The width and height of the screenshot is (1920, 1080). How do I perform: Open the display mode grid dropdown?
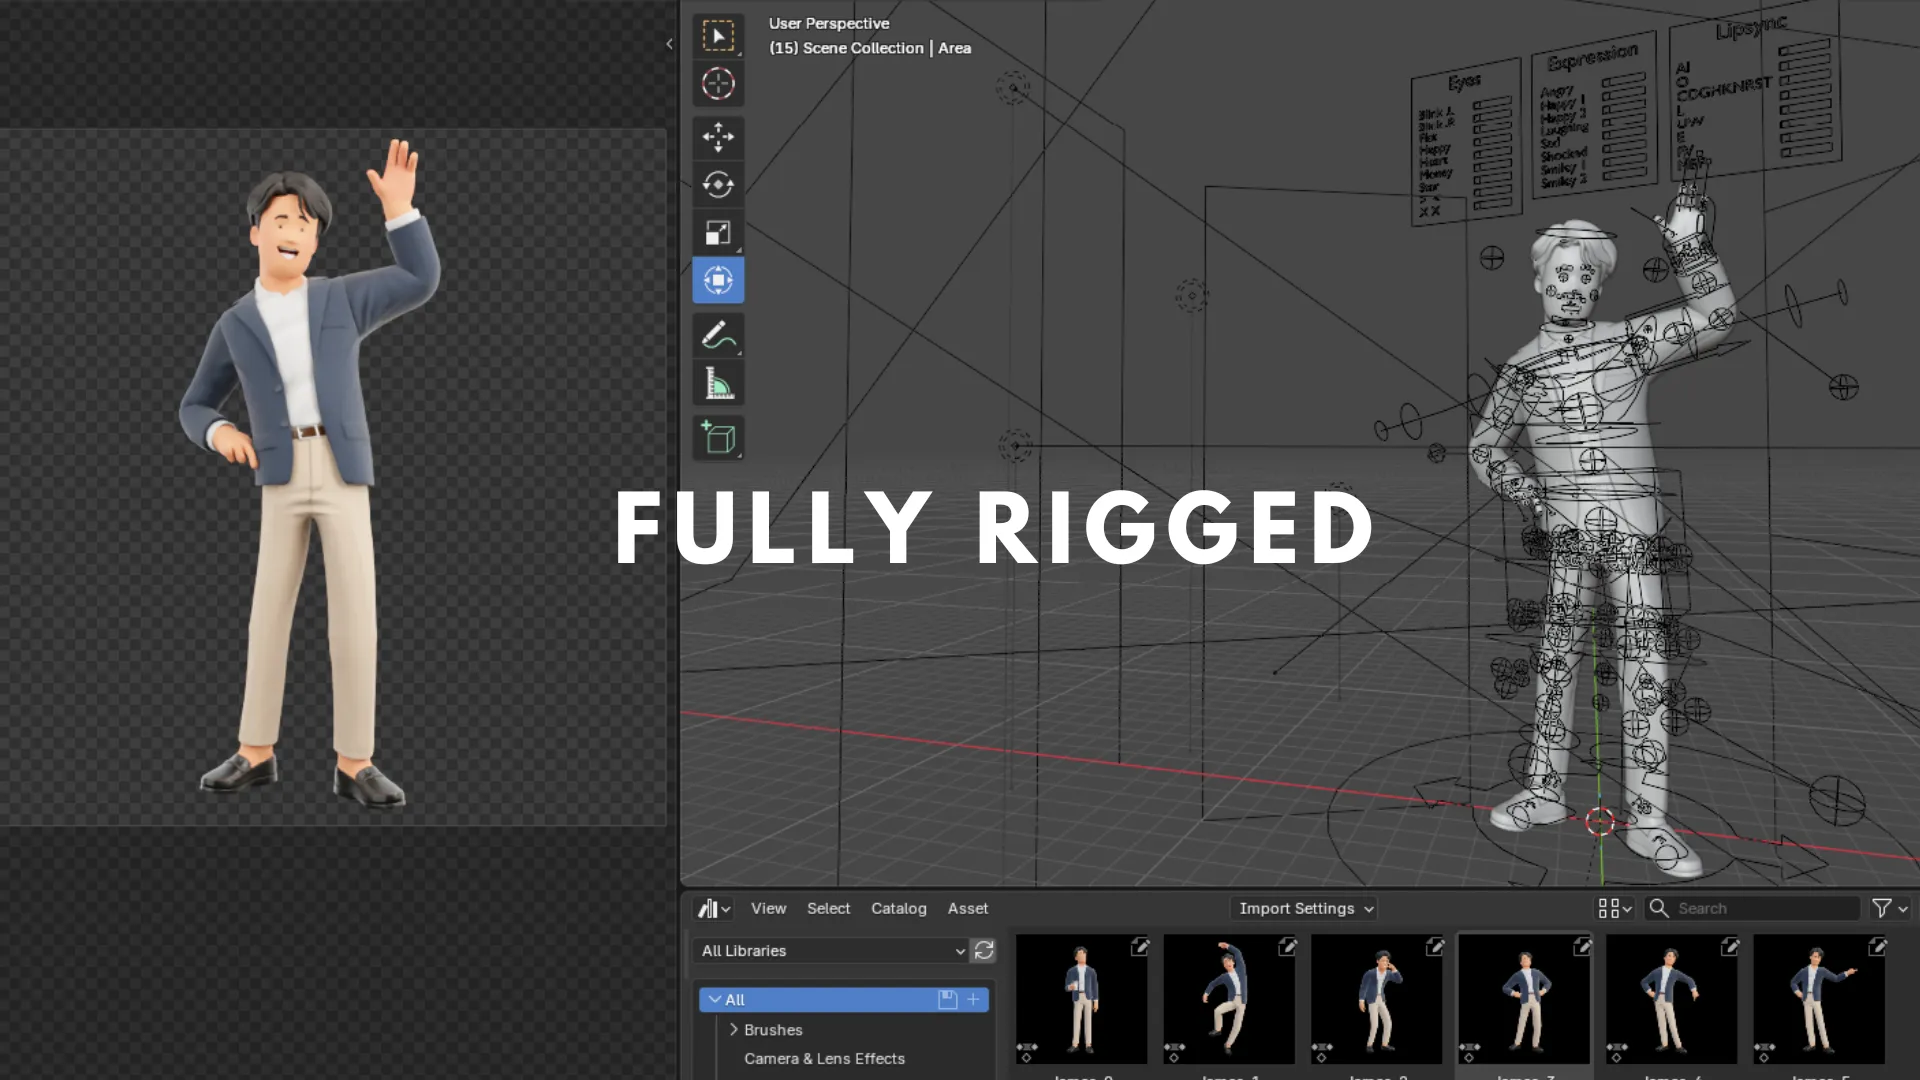tap(1615, 908)
